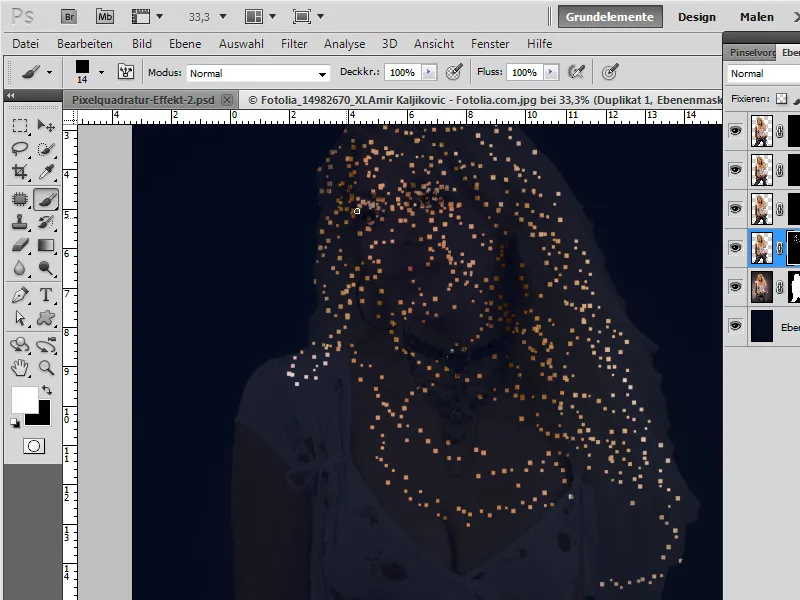The image size is (800, 600).
Task: Select the Dodge tool
Action: (46, 268)
